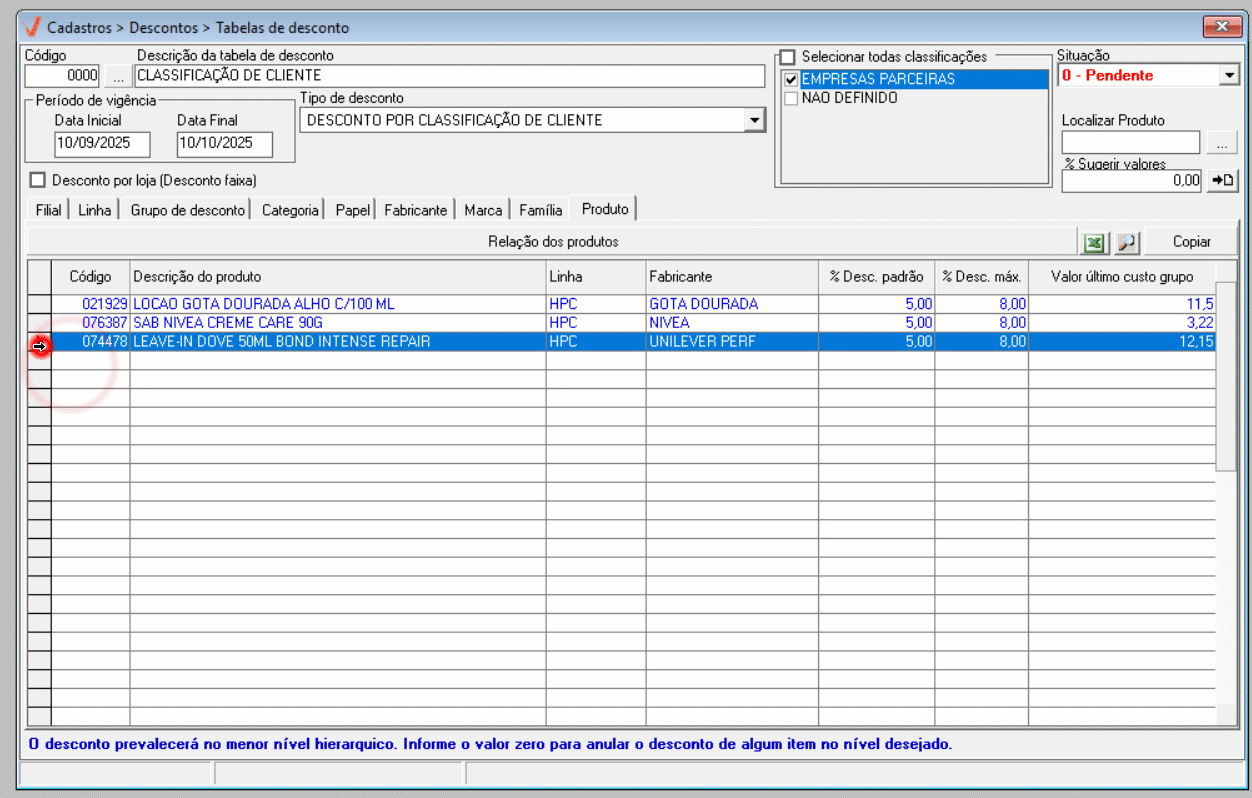Viewport: 1252px width, 798px height.
Task: Check the NAO DEFINIDO classification
Action: coord(791,99)
